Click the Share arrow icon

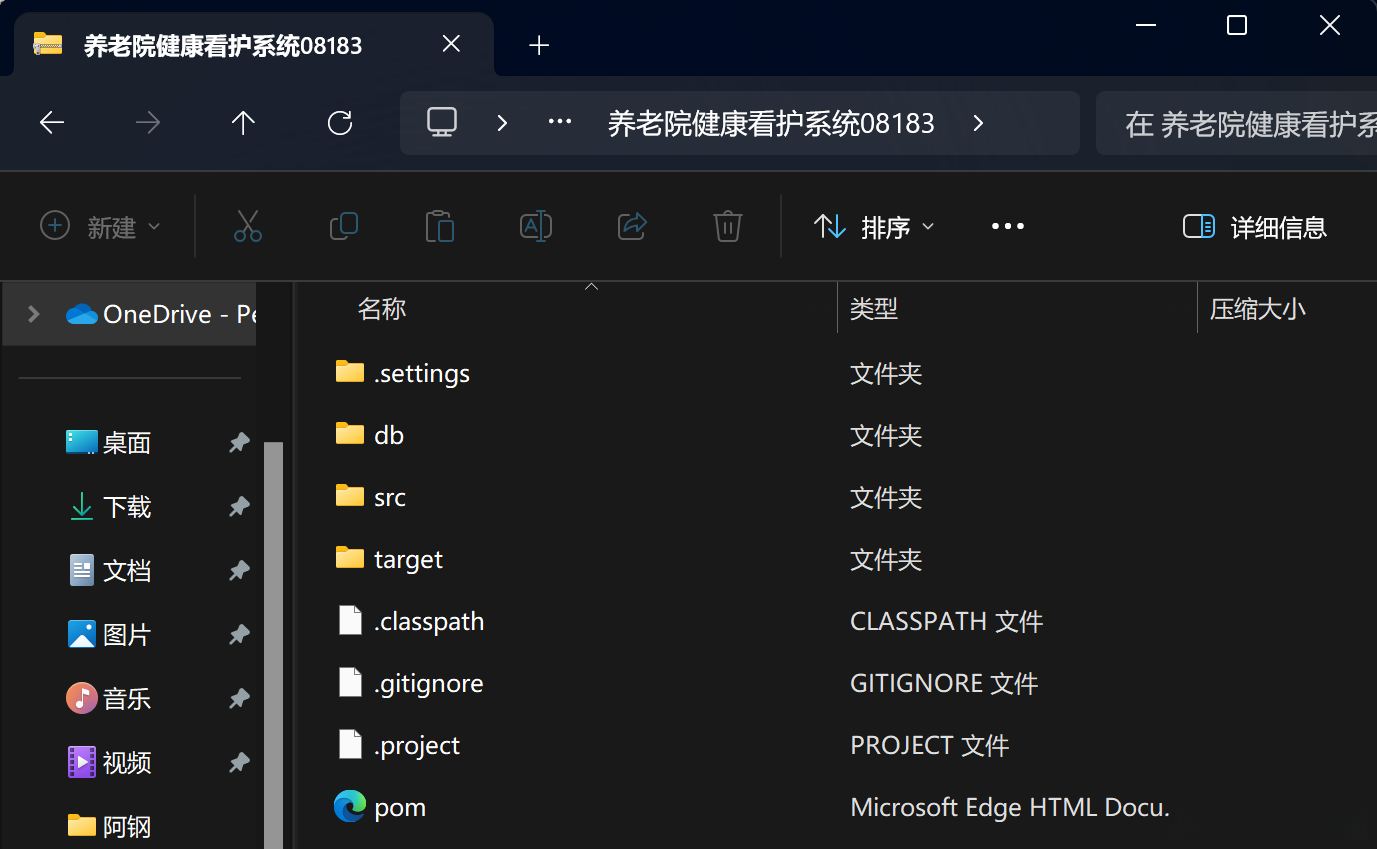tap(632, 226)
